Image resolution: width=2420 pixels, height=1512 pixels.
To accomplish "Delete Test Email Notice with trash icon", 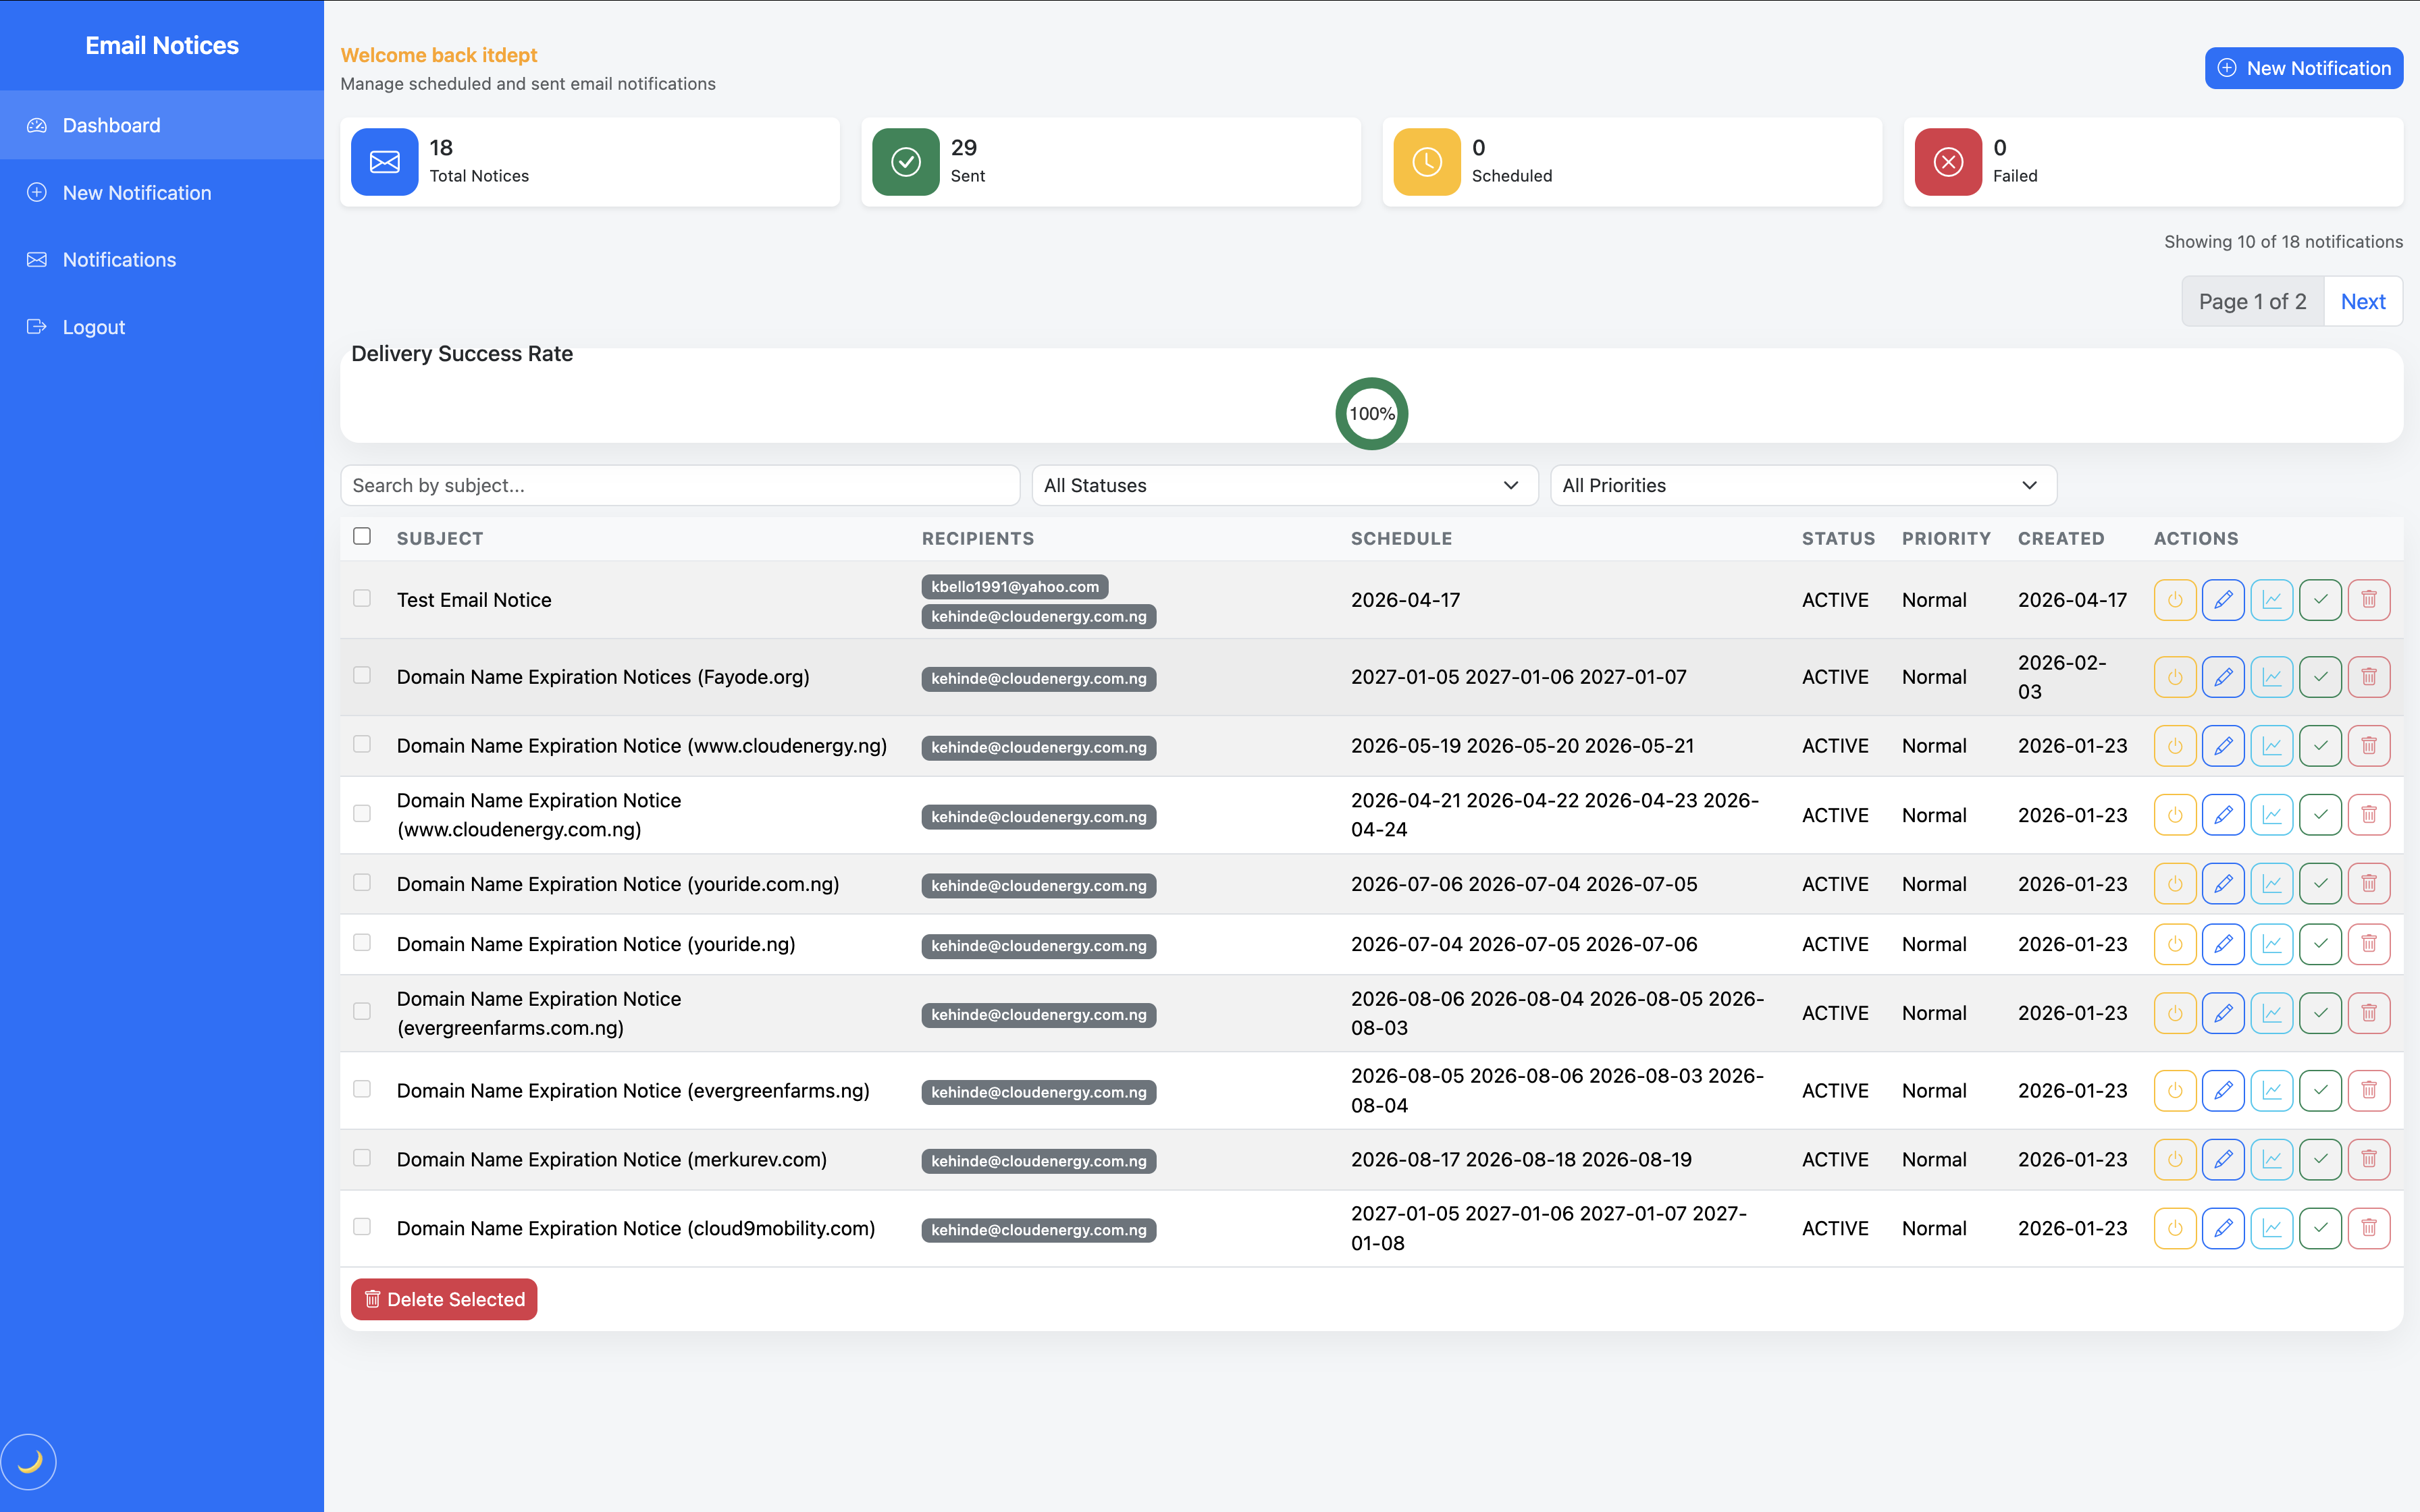I will (2369, 600).
